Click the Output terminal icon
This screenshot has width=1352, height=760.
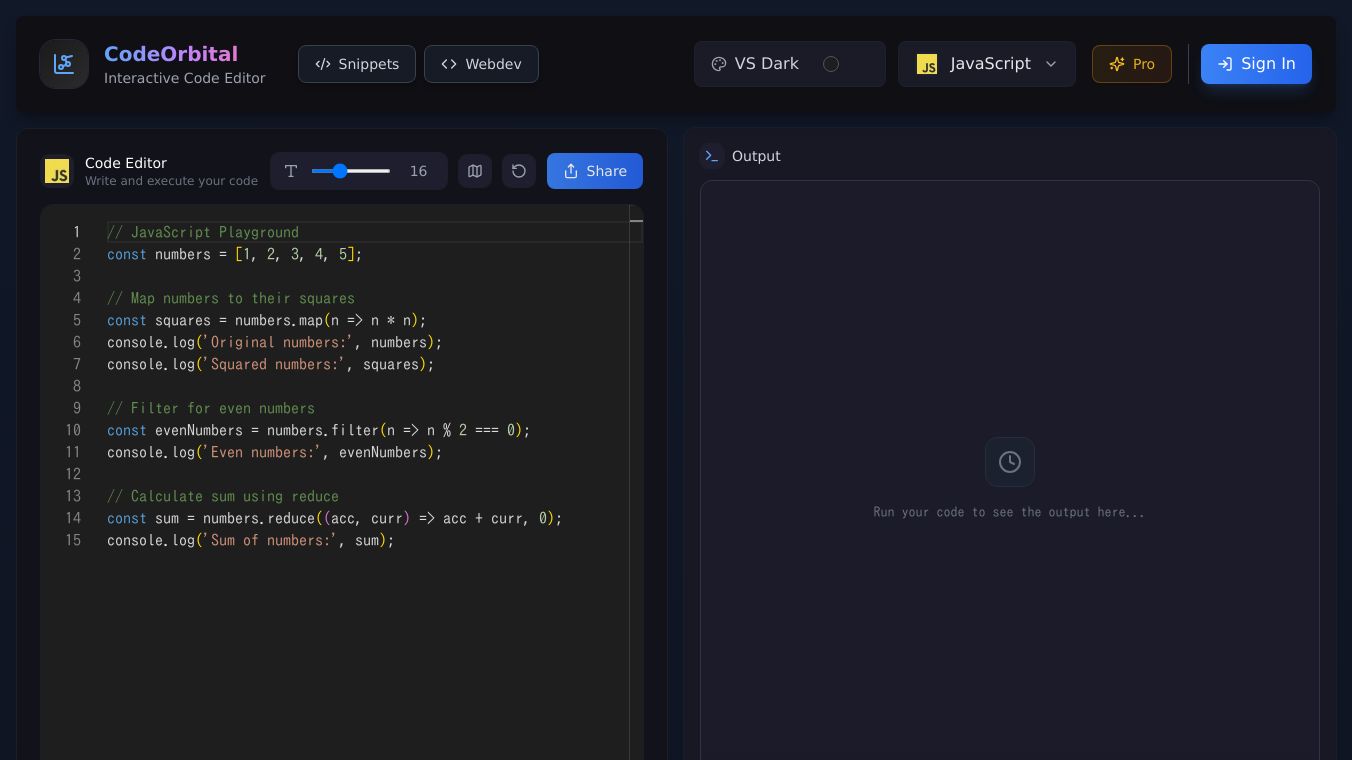coord(712,156)
